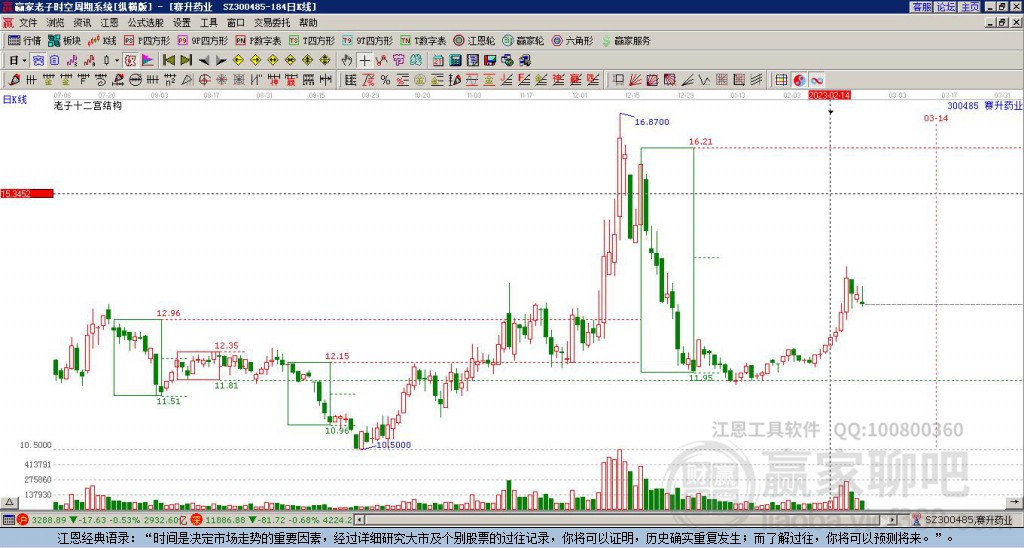Viewport: 1024px width, 548px height.
Task: Open the 文件 menu
Action: [x=29, y=23]
